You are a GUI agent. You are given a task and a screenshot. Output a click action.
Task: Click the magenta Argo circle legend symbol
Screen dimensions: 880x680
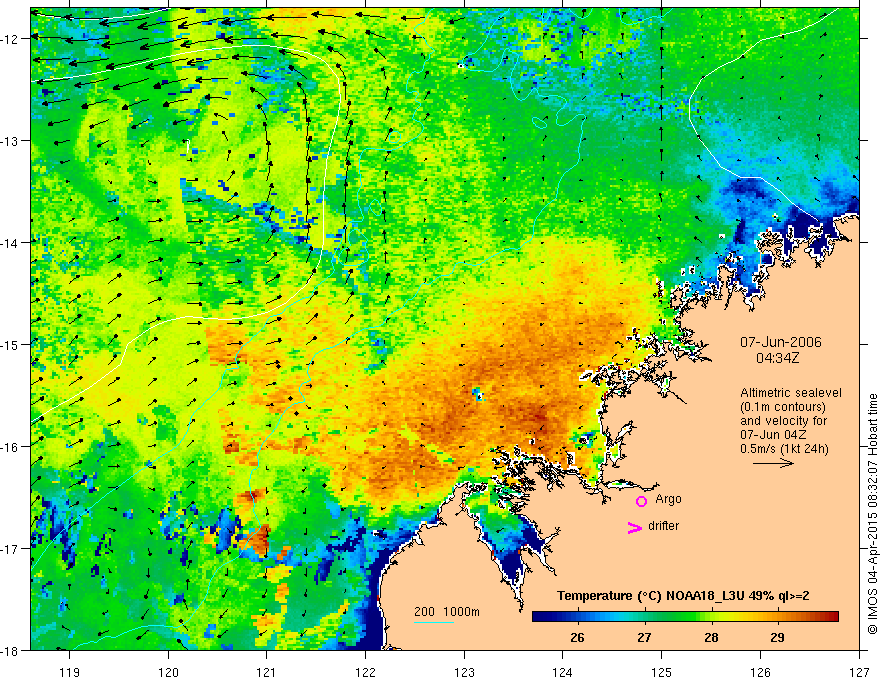click(x=641, y=501)
